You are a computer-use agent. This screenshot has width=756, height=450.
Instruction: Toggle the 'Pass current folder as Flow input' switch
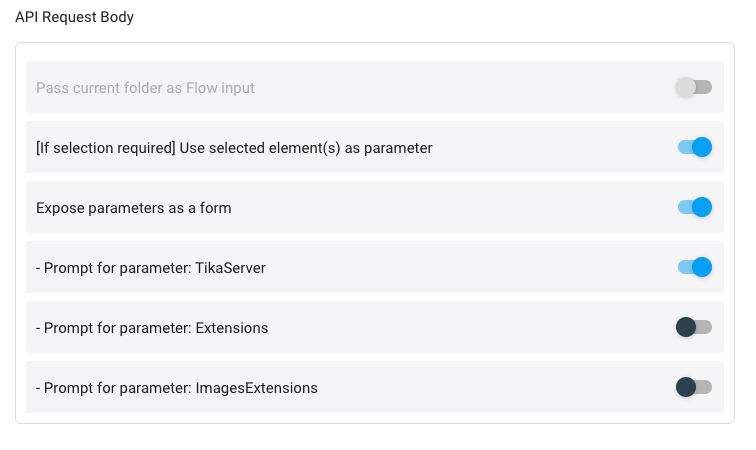[x=694, y=87]
